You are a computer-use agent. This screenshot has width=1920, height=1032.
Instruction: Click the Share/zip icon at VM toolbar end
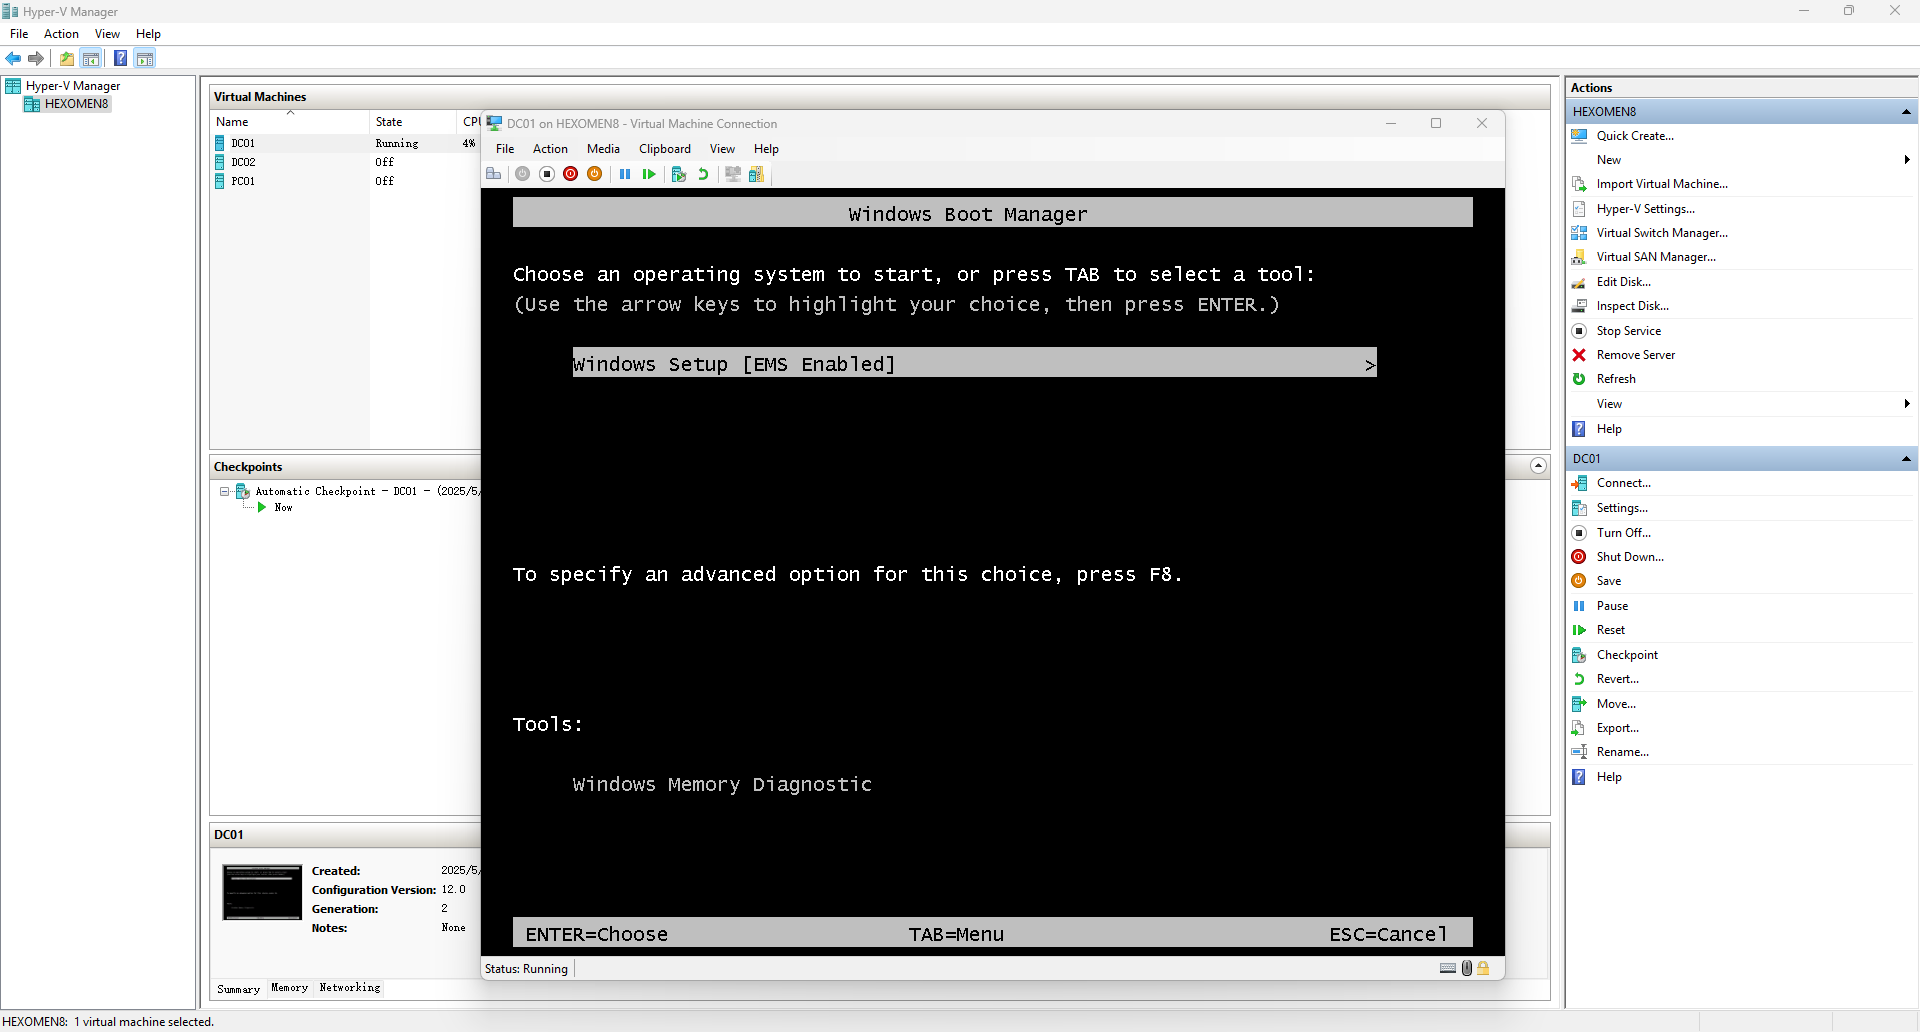[756, 174]
